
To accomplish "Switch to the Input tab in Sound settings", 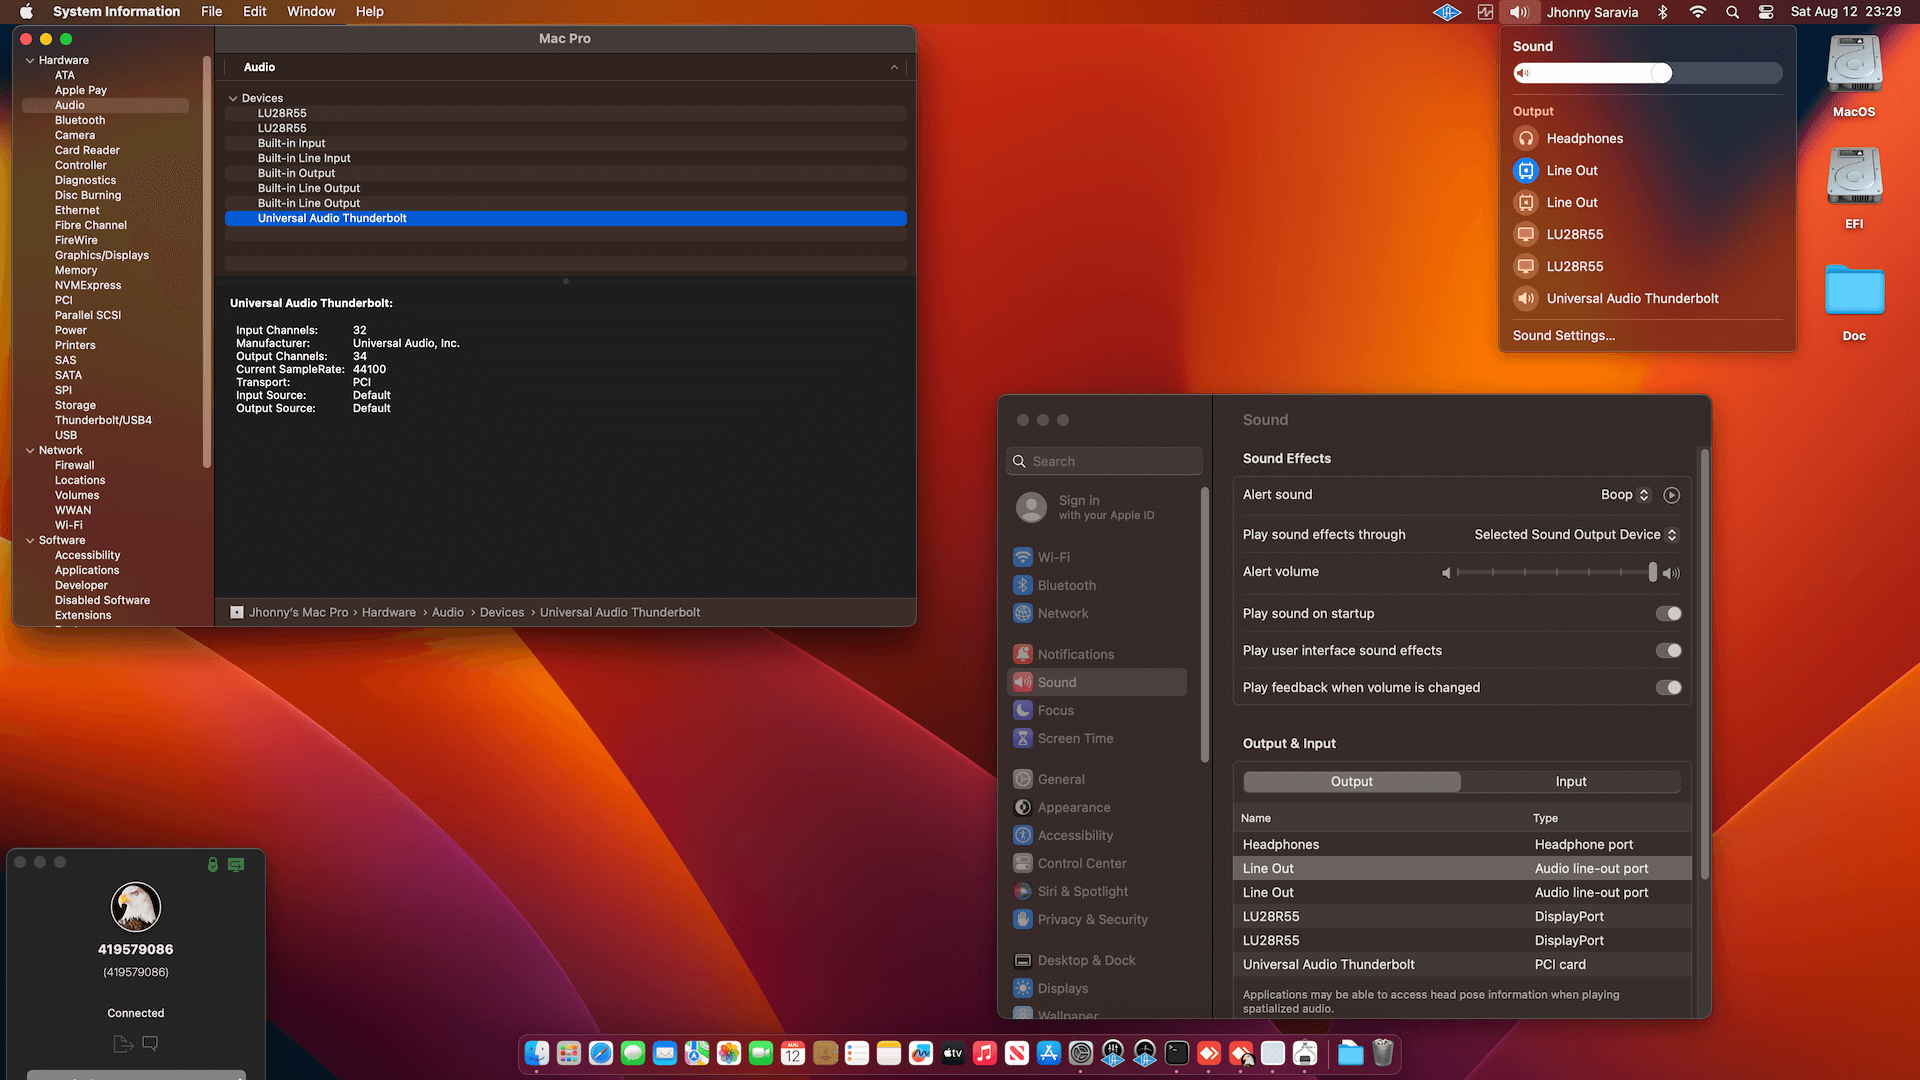I will (1571, 781).
